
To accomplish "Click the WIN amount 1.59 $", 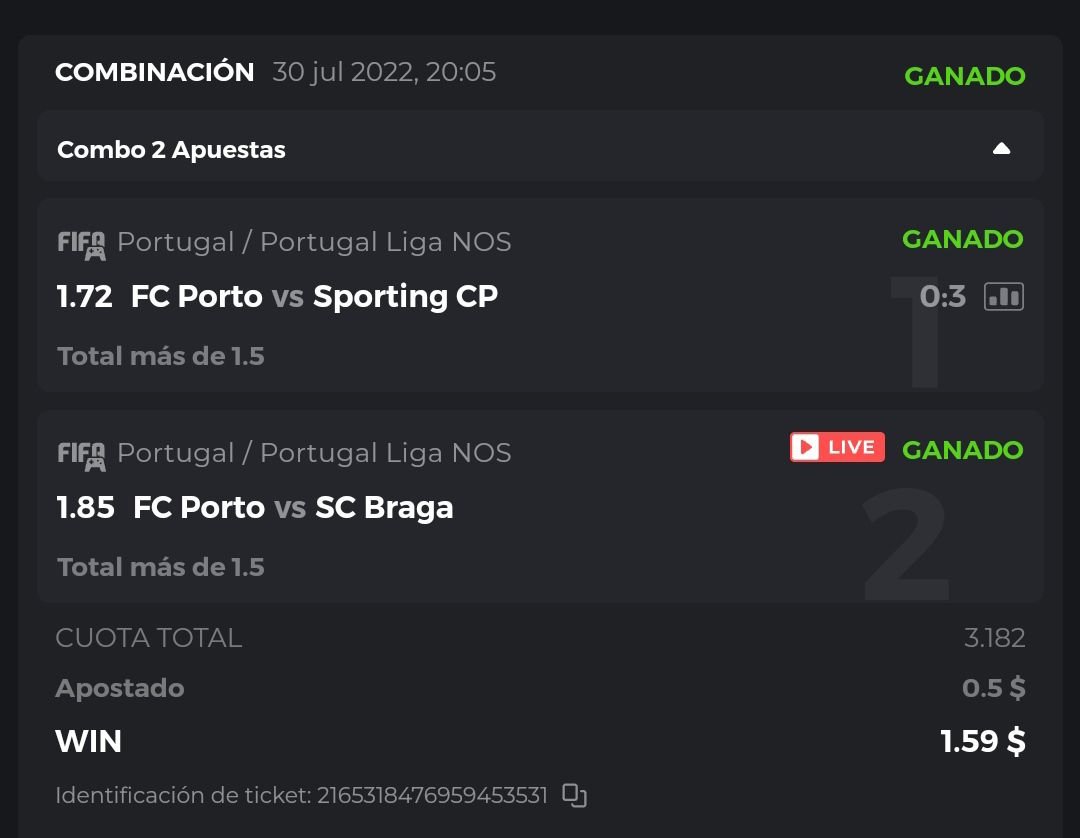I will 982,742.
